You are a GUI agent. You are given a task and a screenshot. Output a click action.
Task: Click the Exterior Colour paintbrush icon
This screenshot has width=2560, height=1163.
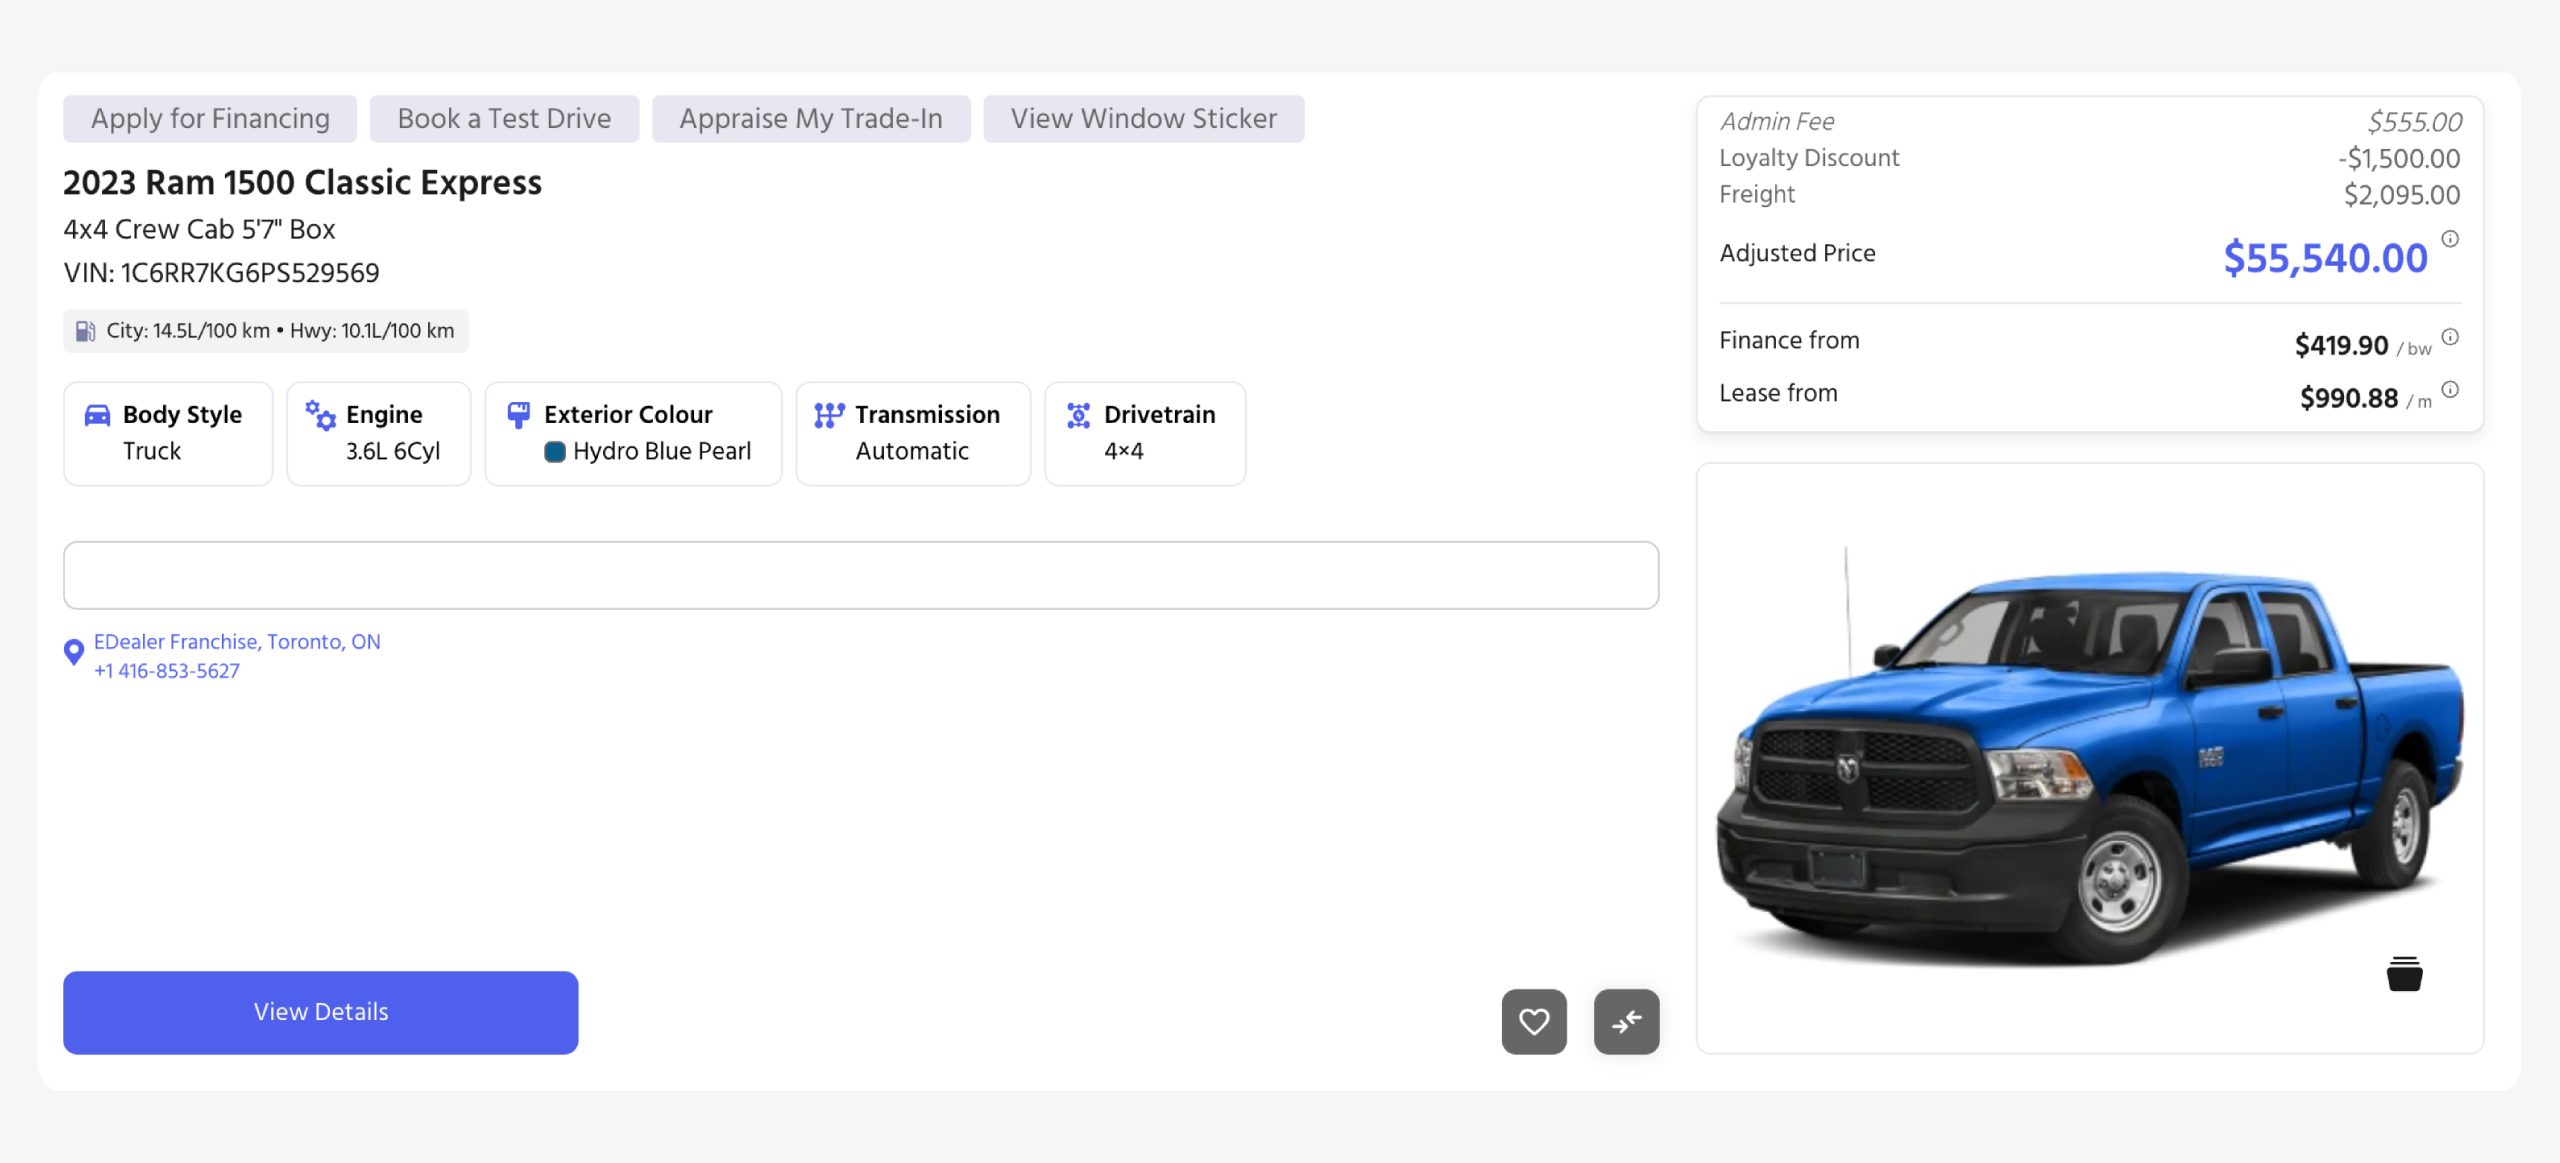(519, 415)
